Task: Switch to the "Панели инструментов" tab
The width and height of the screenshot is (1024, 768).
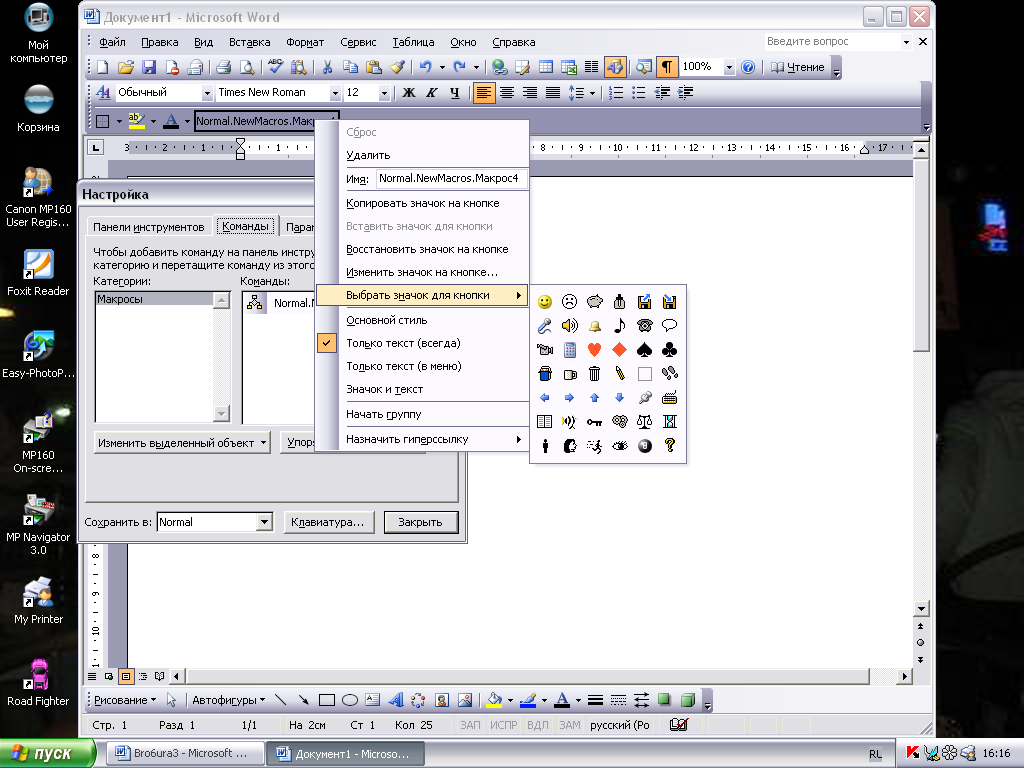Action: point(149,227)
